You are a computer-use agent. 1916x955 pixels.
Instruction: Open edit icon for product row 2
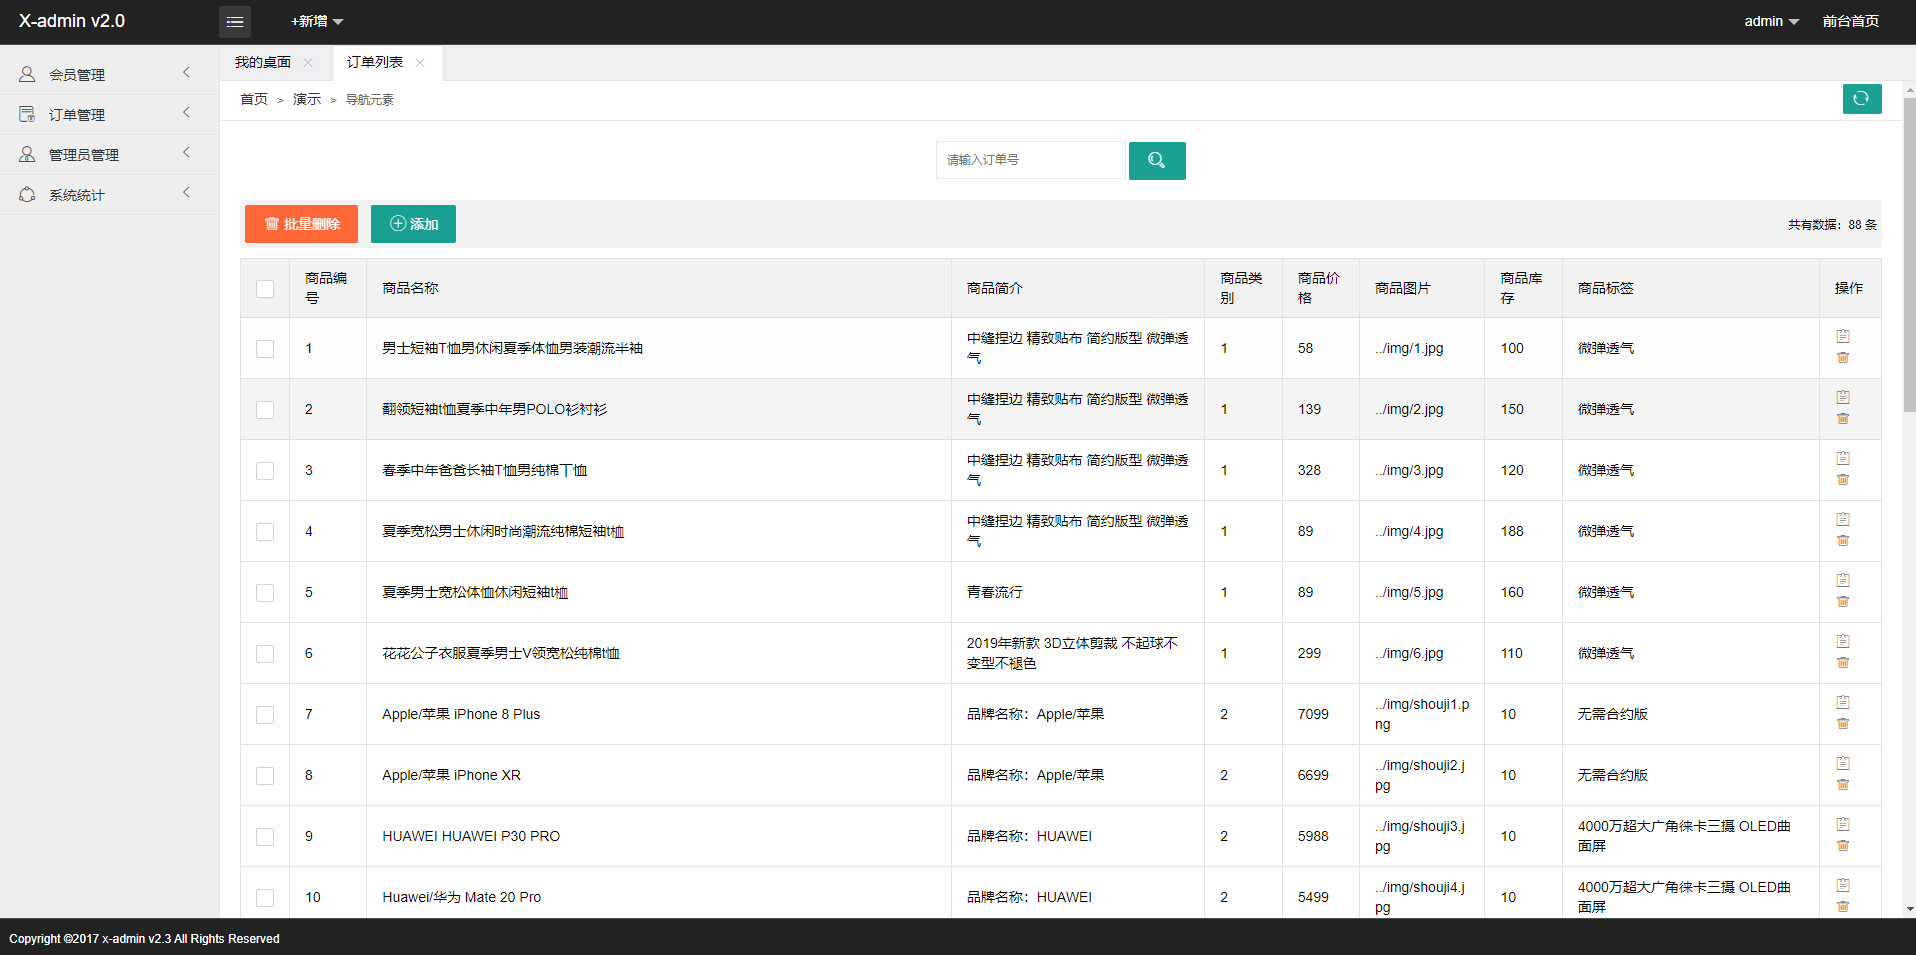(x=1843, y=397)
